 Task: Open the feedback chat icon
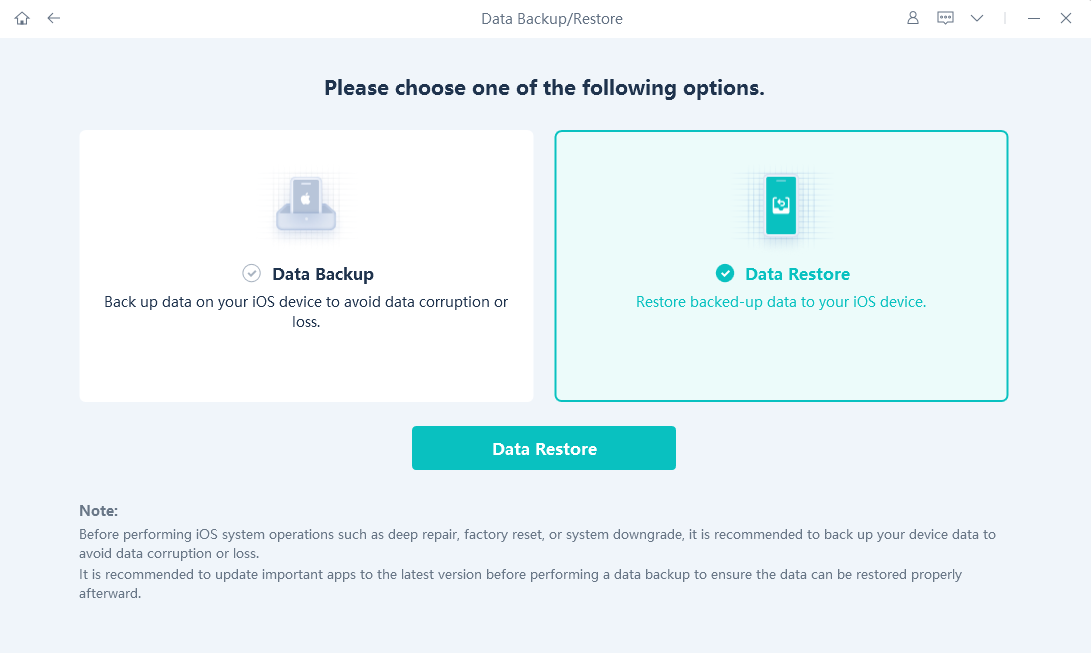(945, 18)
